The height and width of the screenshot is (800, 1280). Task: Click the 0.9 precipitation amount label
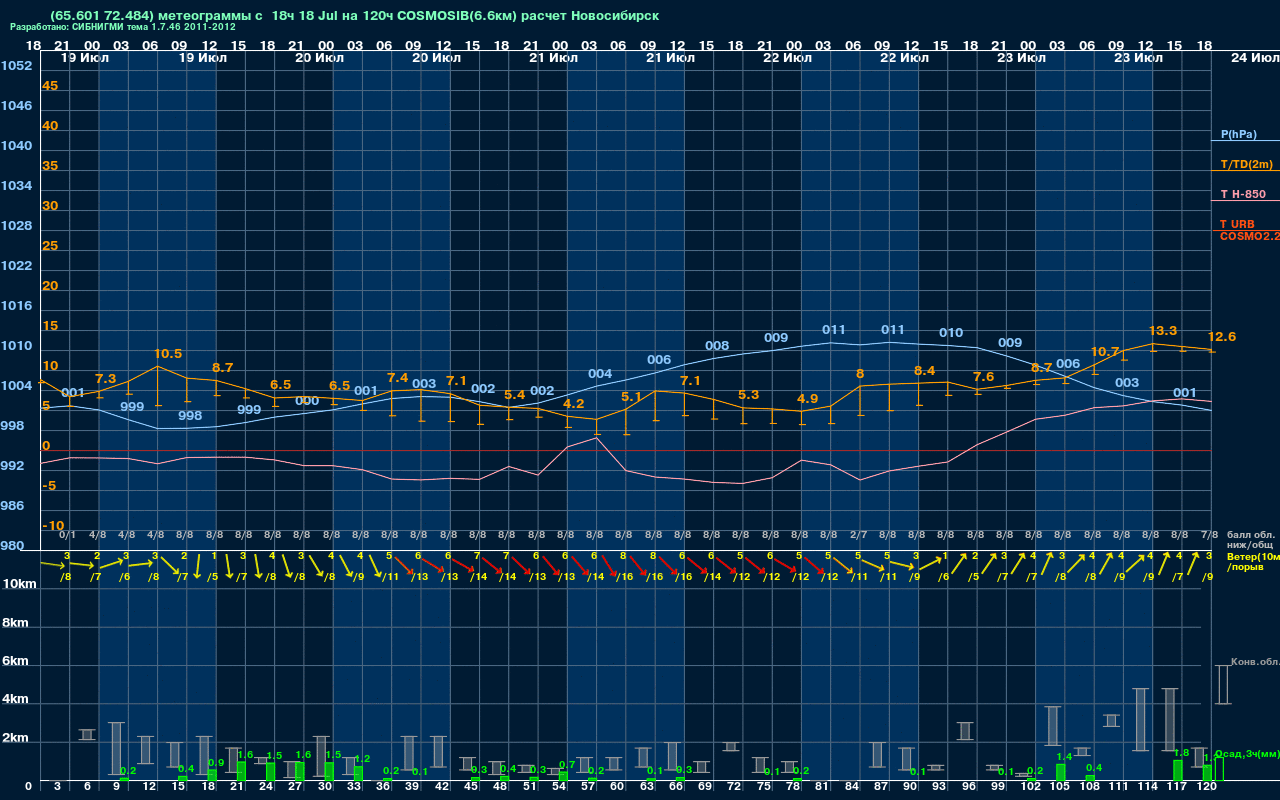216,763
